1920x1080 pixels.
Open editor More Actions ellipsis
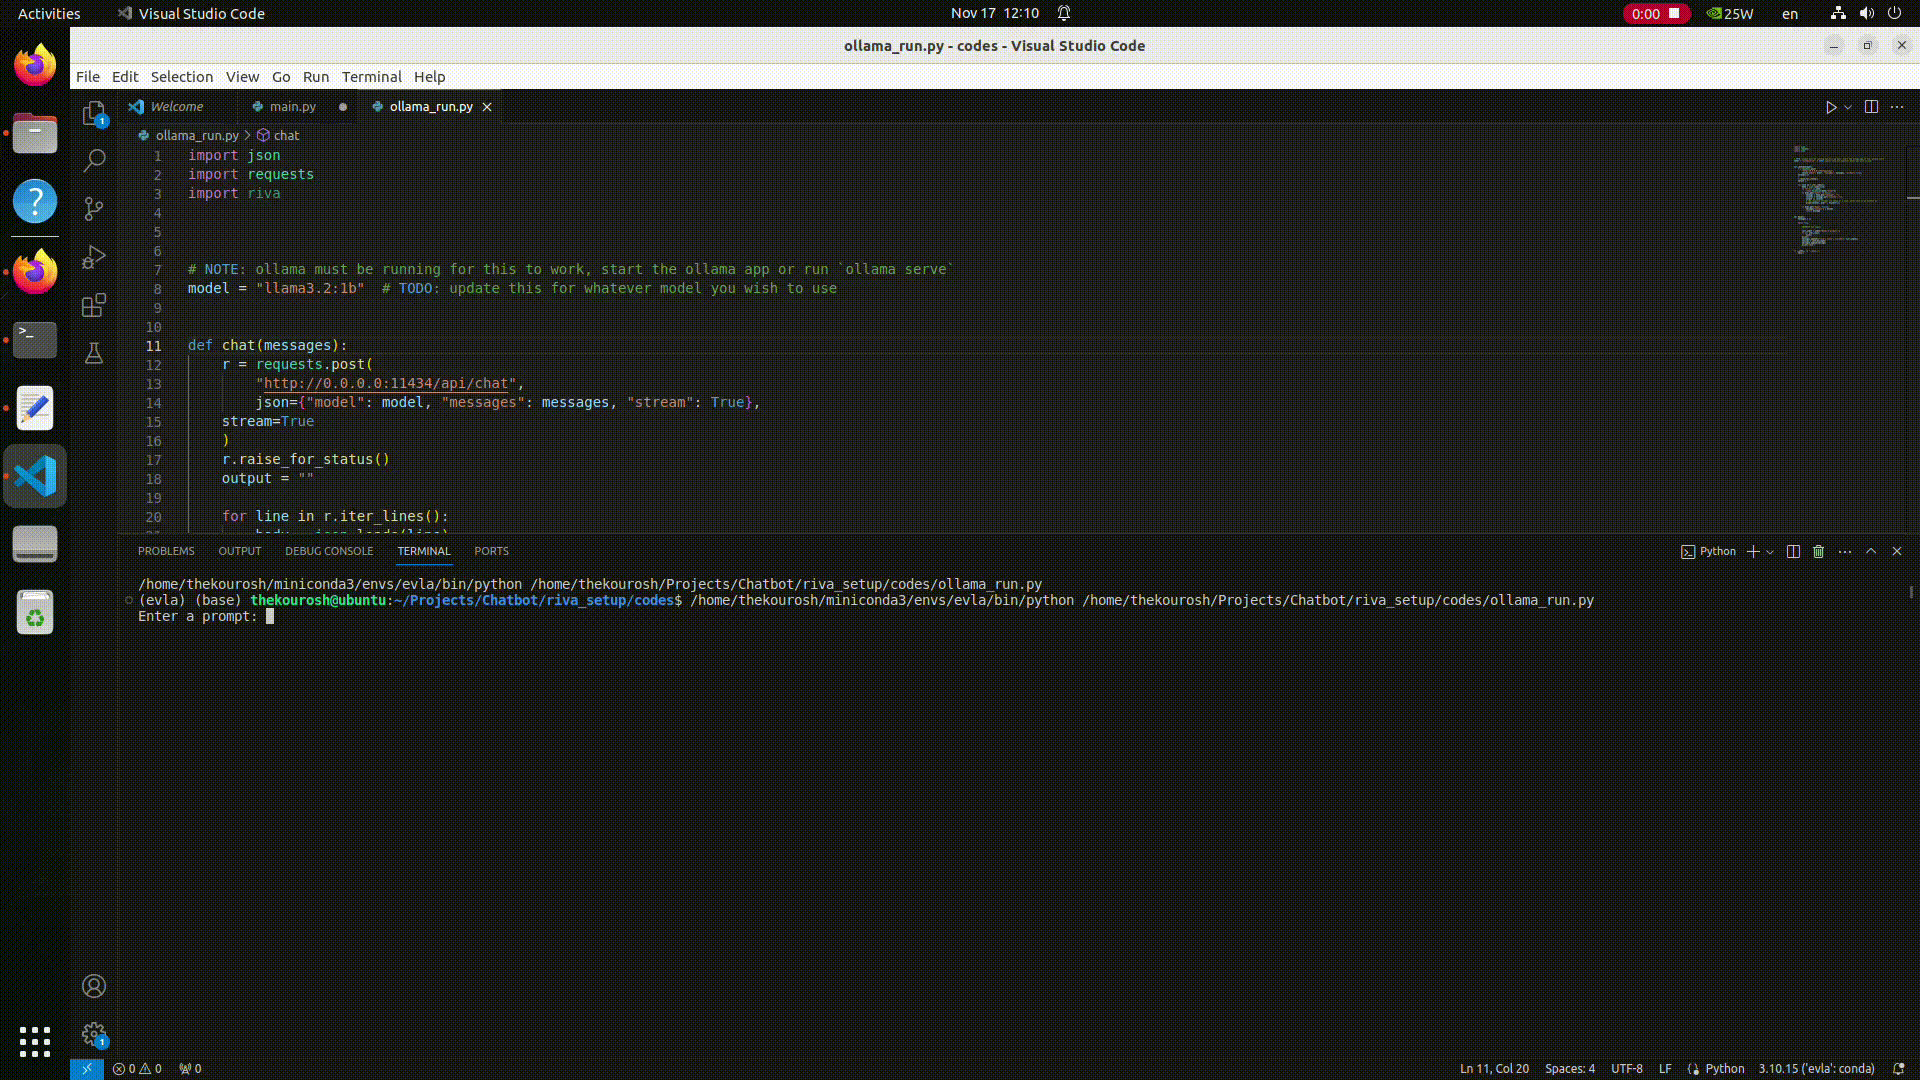pyautogui.click(x=1897, y=107)
